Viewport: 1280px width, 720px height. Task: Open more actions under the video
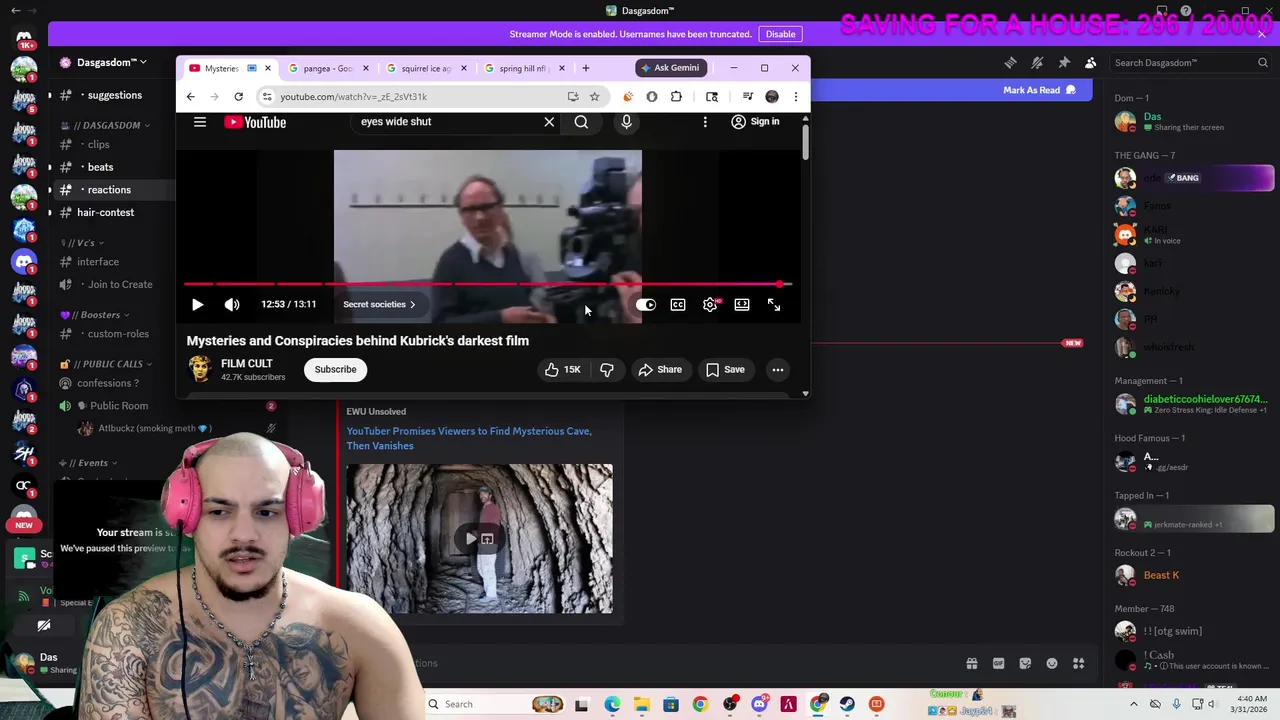pos(777,370)
